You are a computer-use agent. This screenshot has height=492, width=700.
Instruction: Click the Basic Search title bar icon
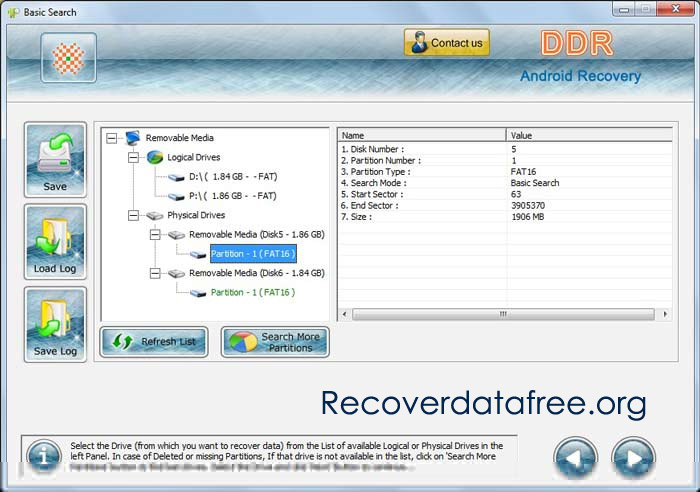13,13
